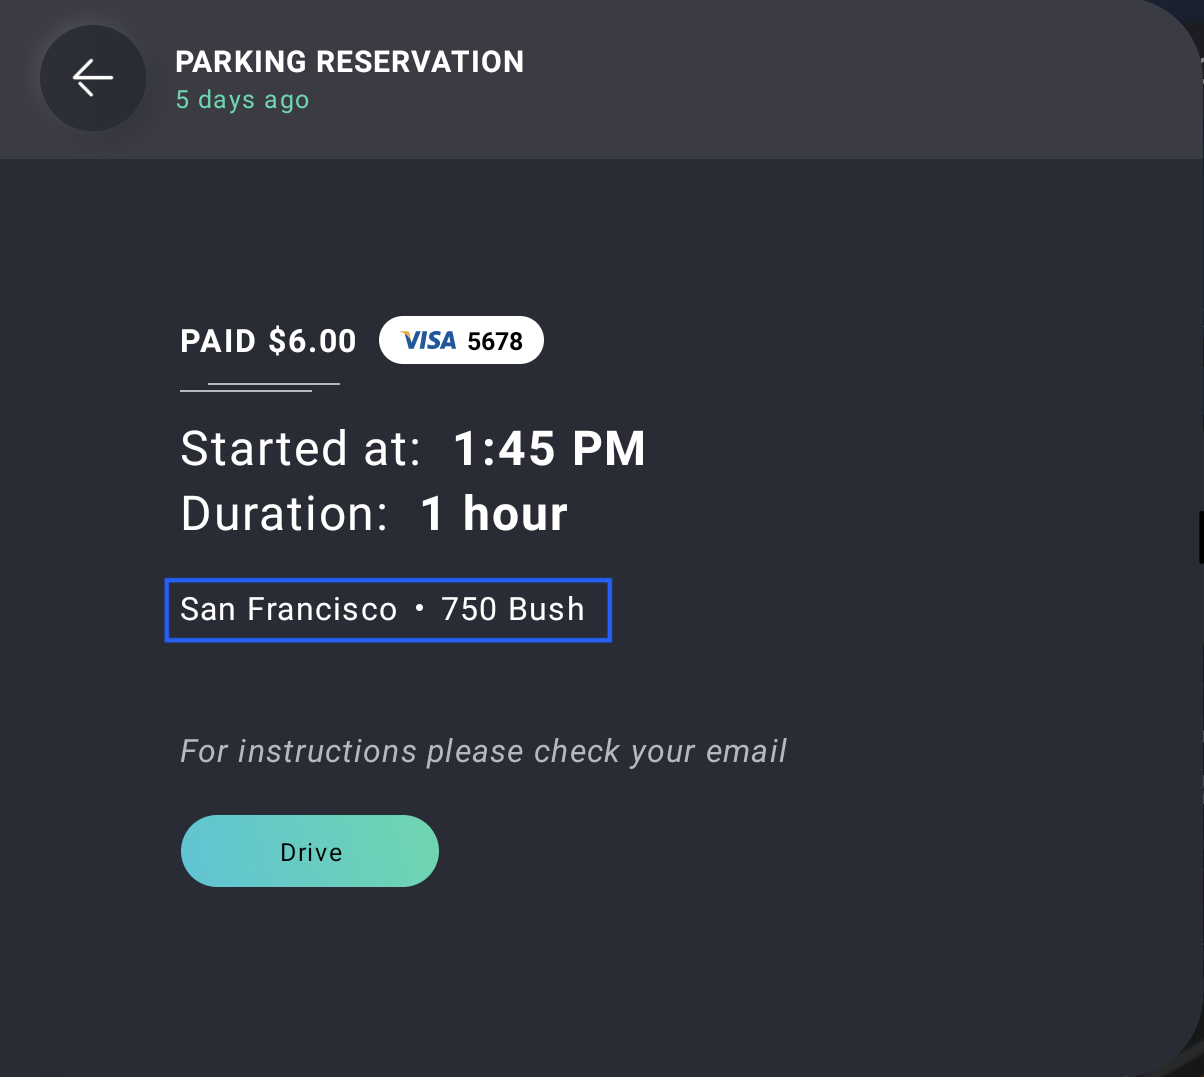Image resolution: width=1204 pixels, height=1077 pixels.
Task: Click the "5 days ago" timestamp
Action: point(242,100)
